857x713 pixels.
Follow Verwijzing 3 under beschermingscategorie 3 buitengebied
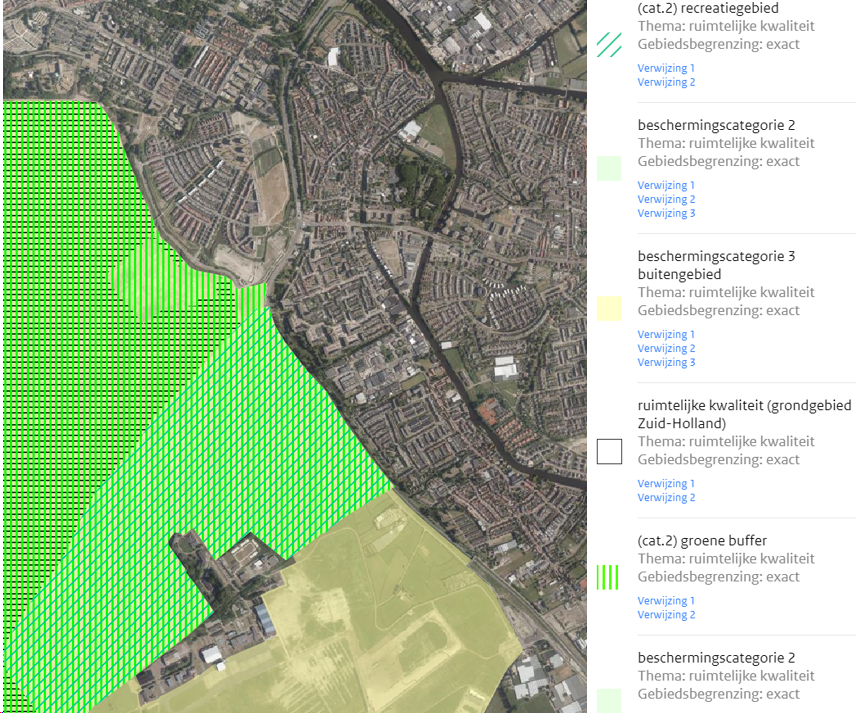666,362
